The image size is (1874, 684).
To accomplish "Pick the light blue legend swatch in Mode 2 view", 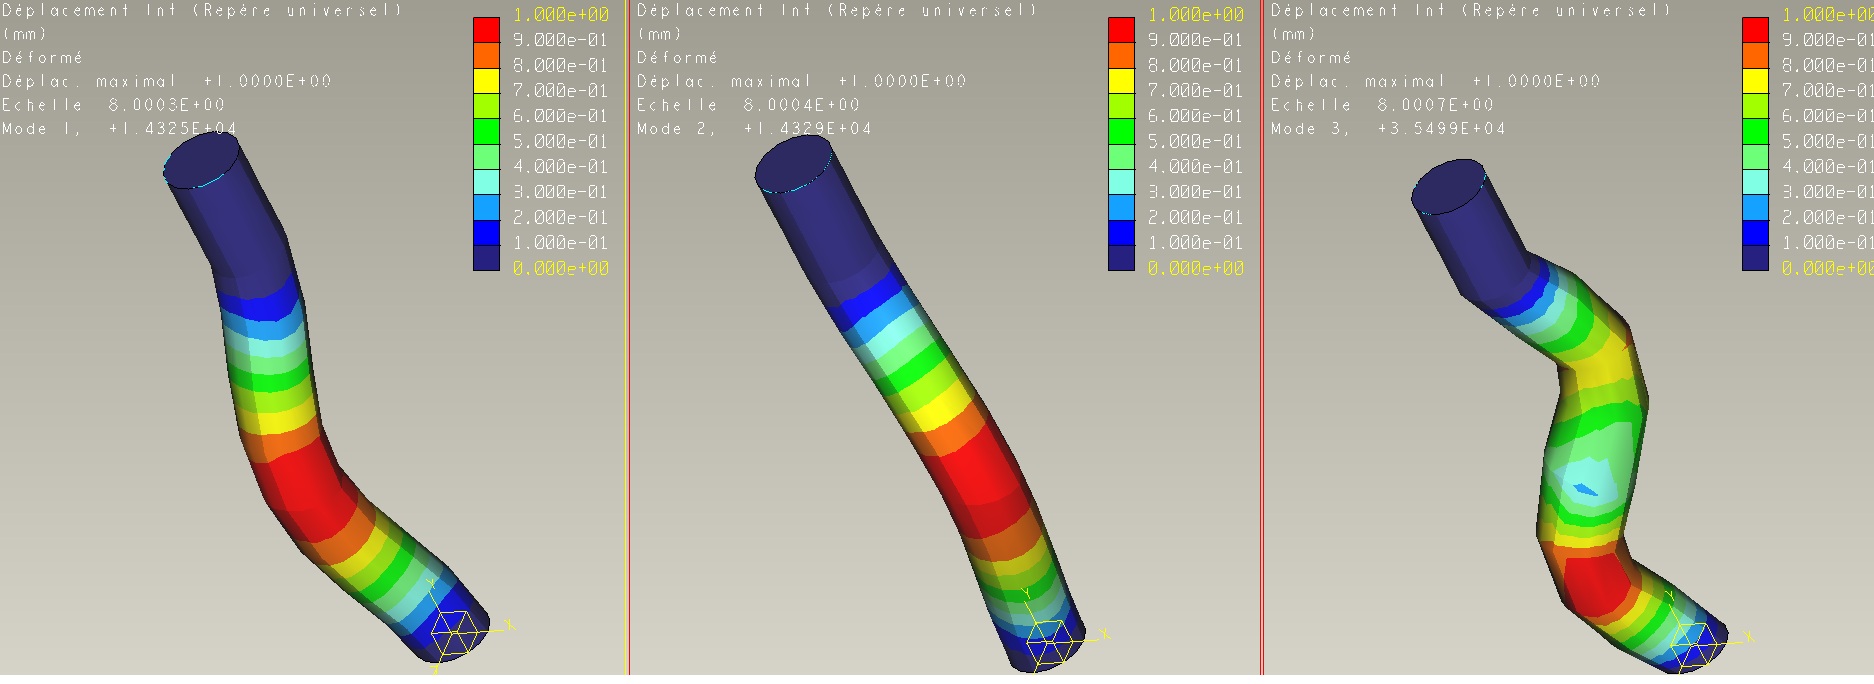I will (x=1121, y=208).
